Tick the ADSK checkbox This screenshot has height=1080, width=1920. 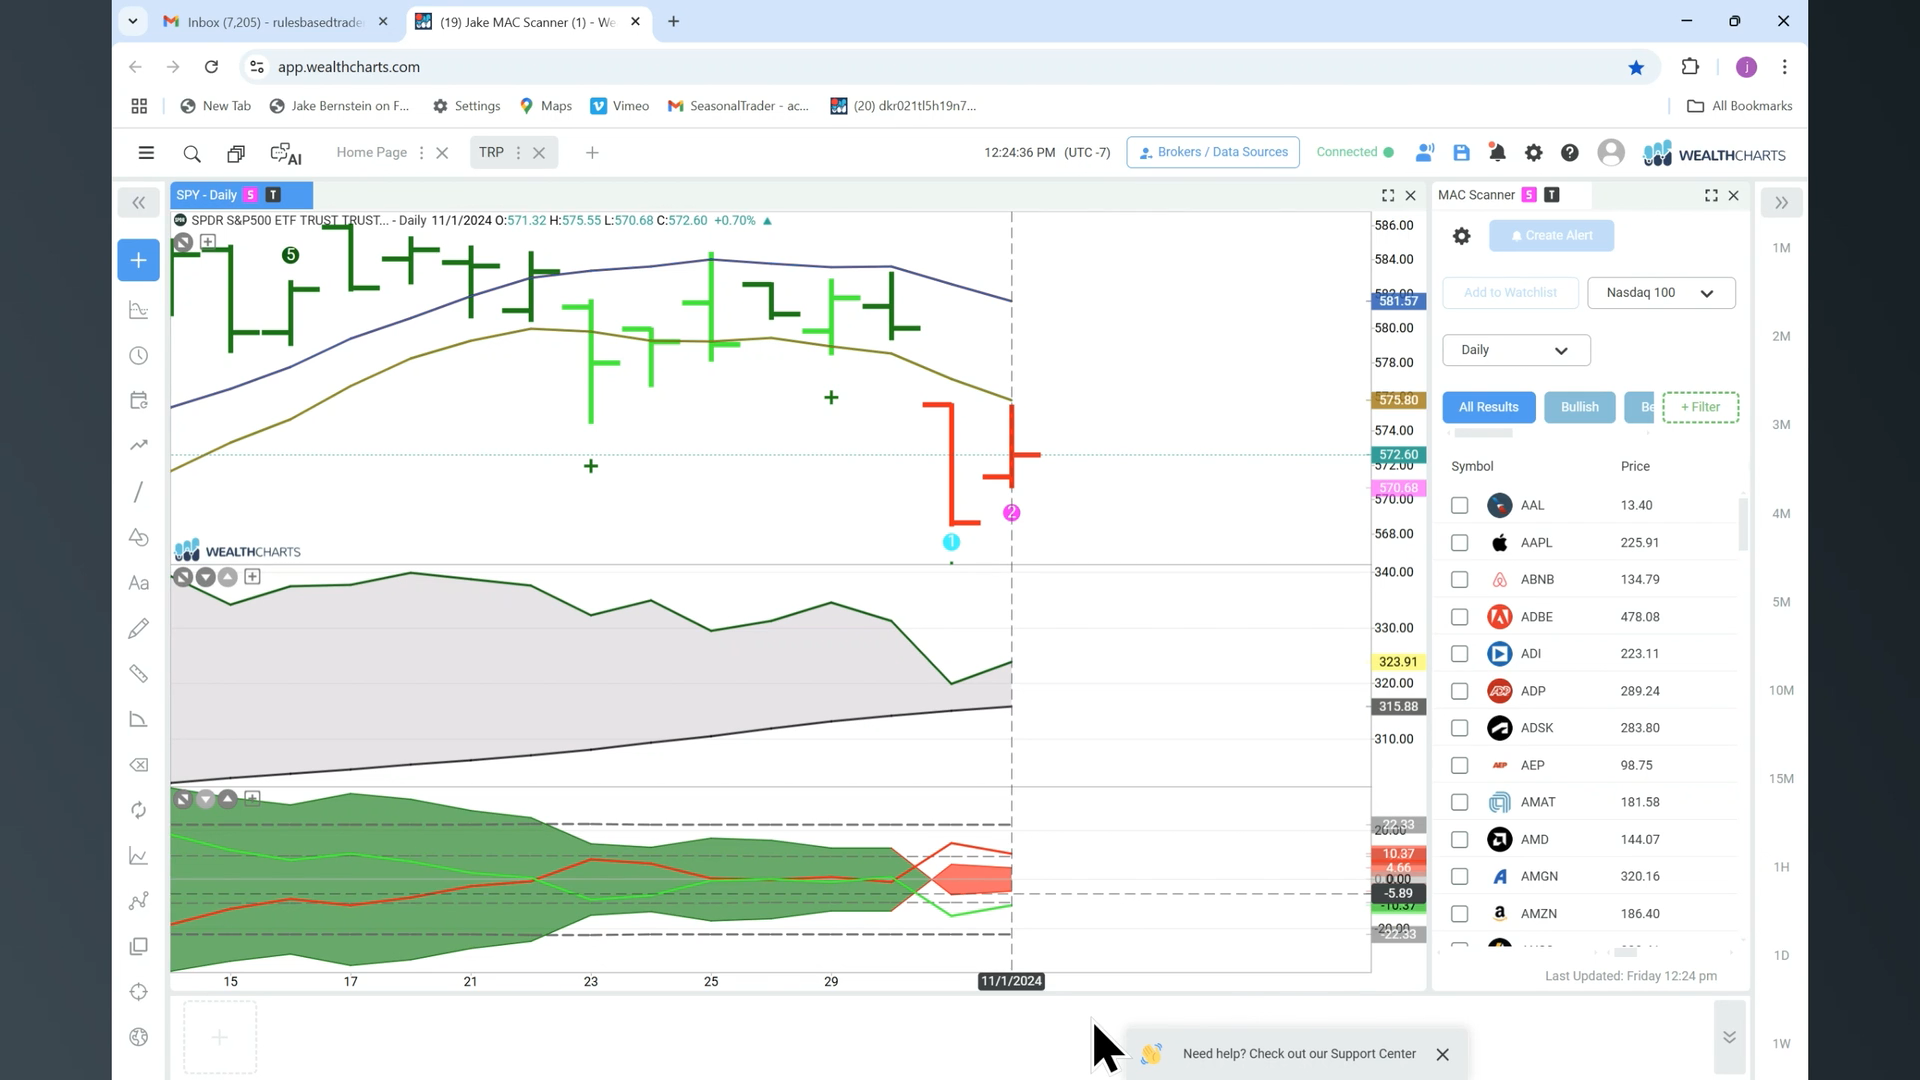tap(1459, 728)
